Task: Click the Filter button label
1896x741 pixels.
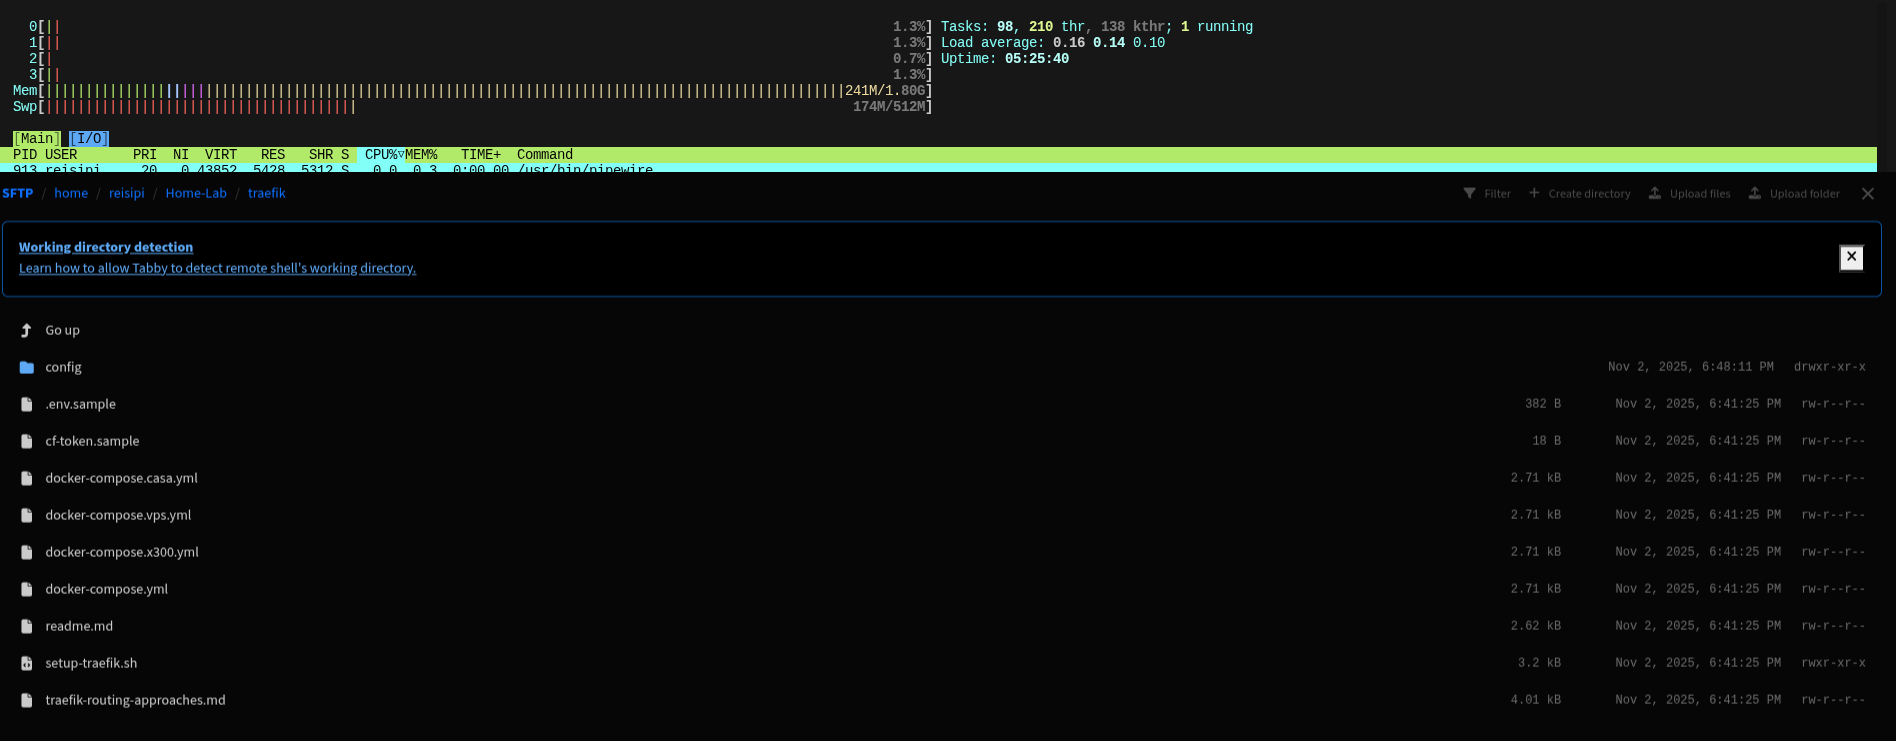Action: (1497, 194)
